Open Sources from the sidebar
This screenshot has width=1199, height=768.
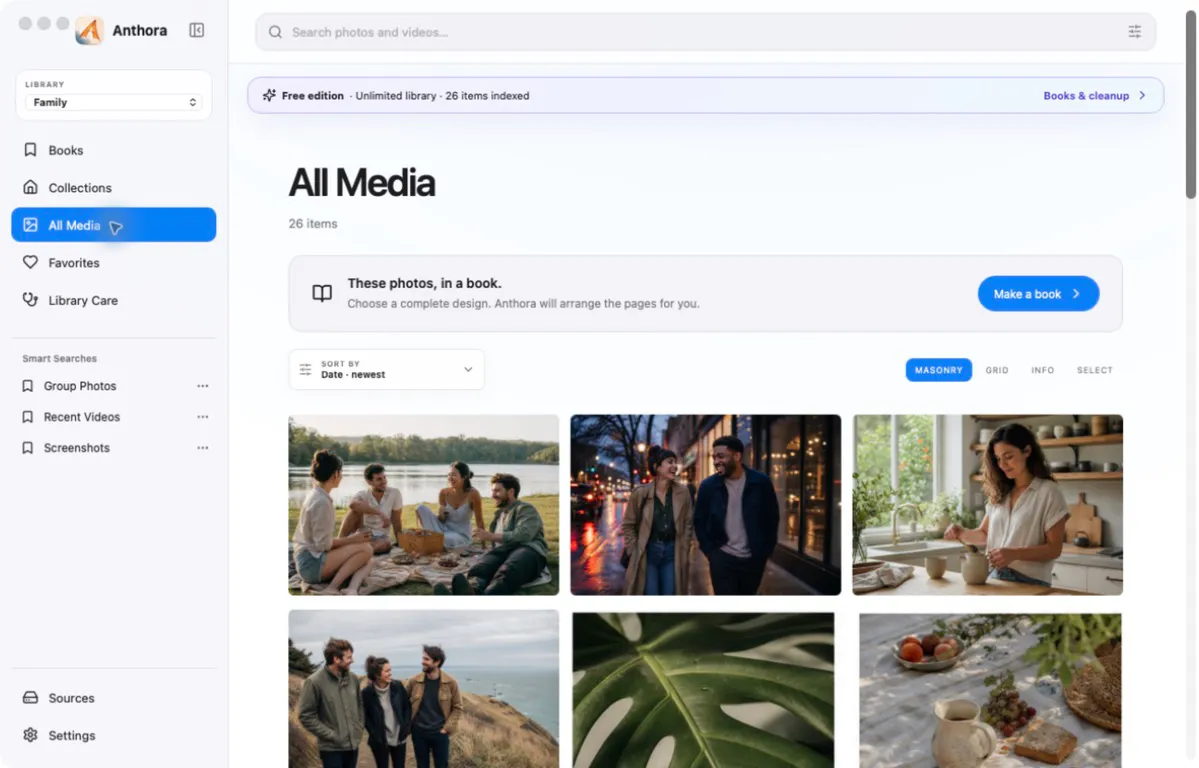pos(114,698)
